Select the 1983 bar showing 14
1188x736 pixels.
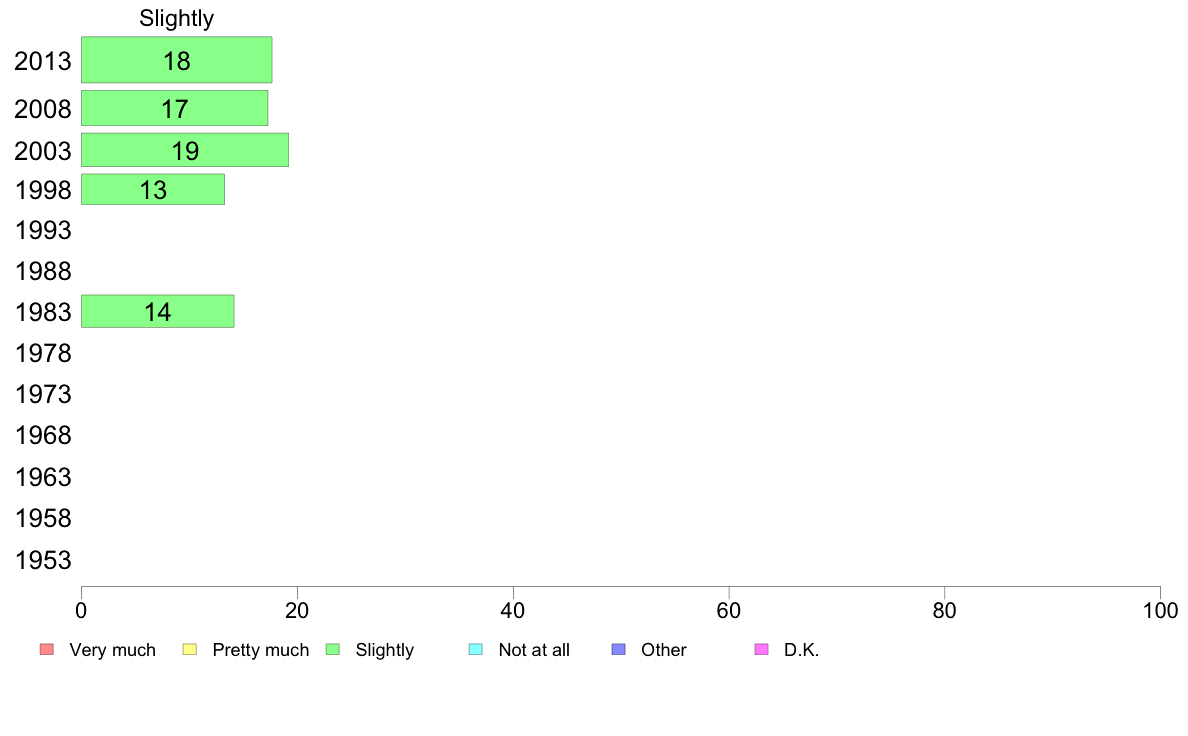point(158,312)
